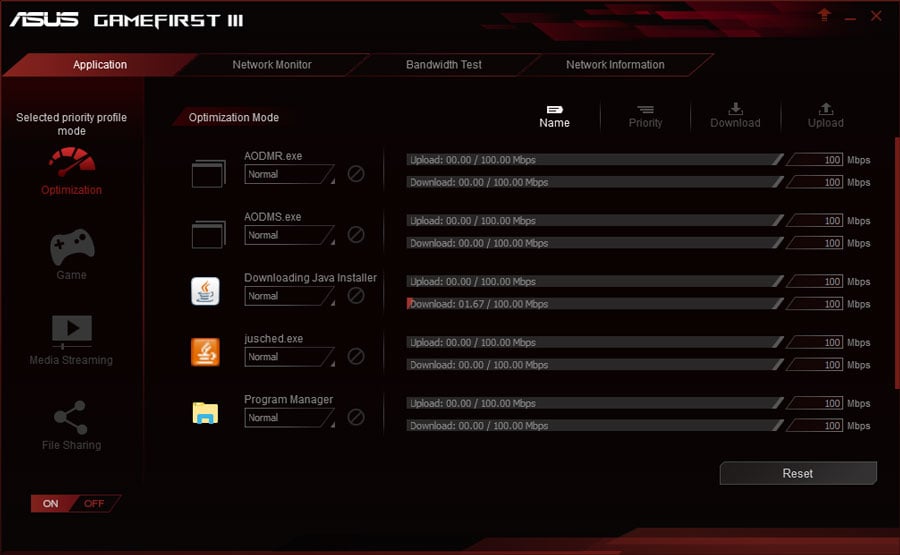Click AODMR.exe download Mbps limit field
Image resolution: width=900 pixels, height=555 pixels.
(x=815, y=182)
